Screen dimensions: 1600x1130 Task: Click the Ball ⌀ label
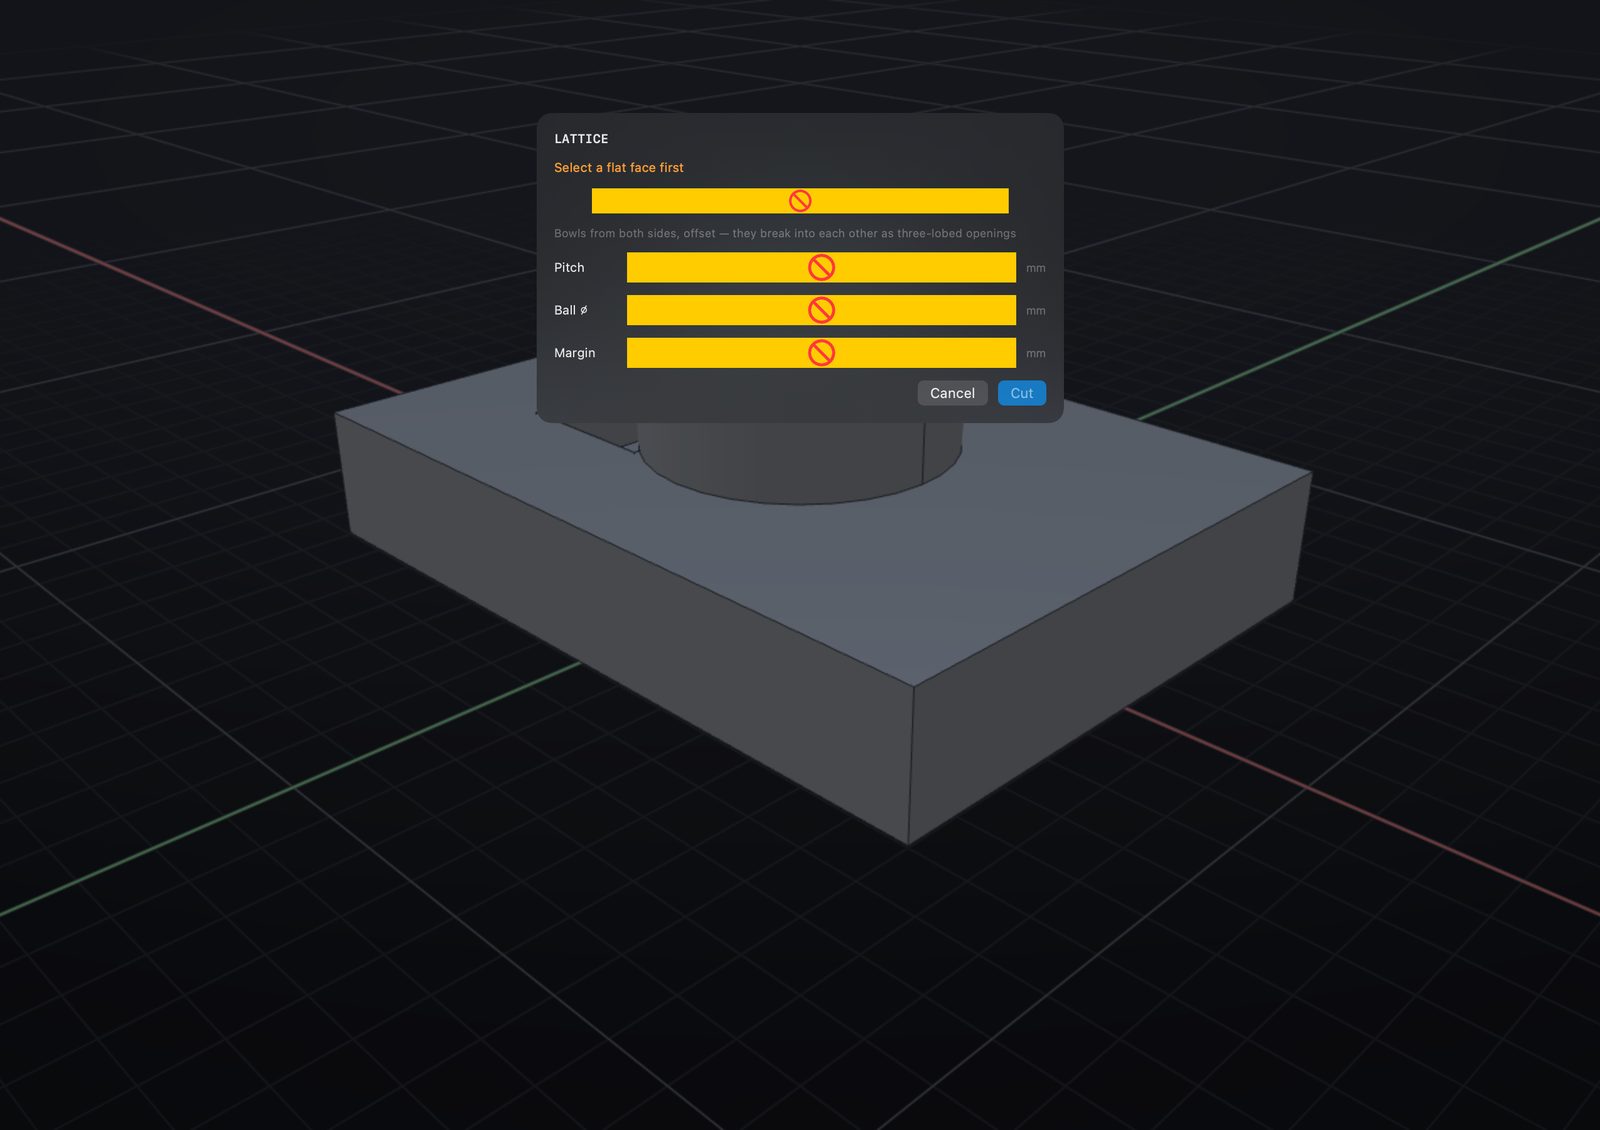point(571,310)
